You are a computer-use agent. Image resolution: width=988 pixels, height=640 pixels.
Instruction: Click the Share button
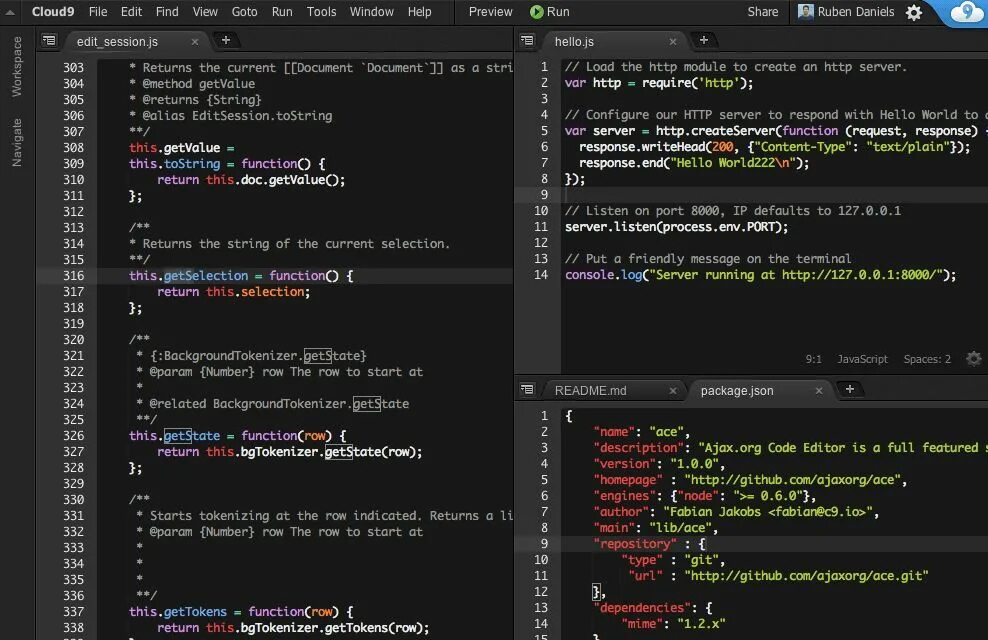coord(762,11)
